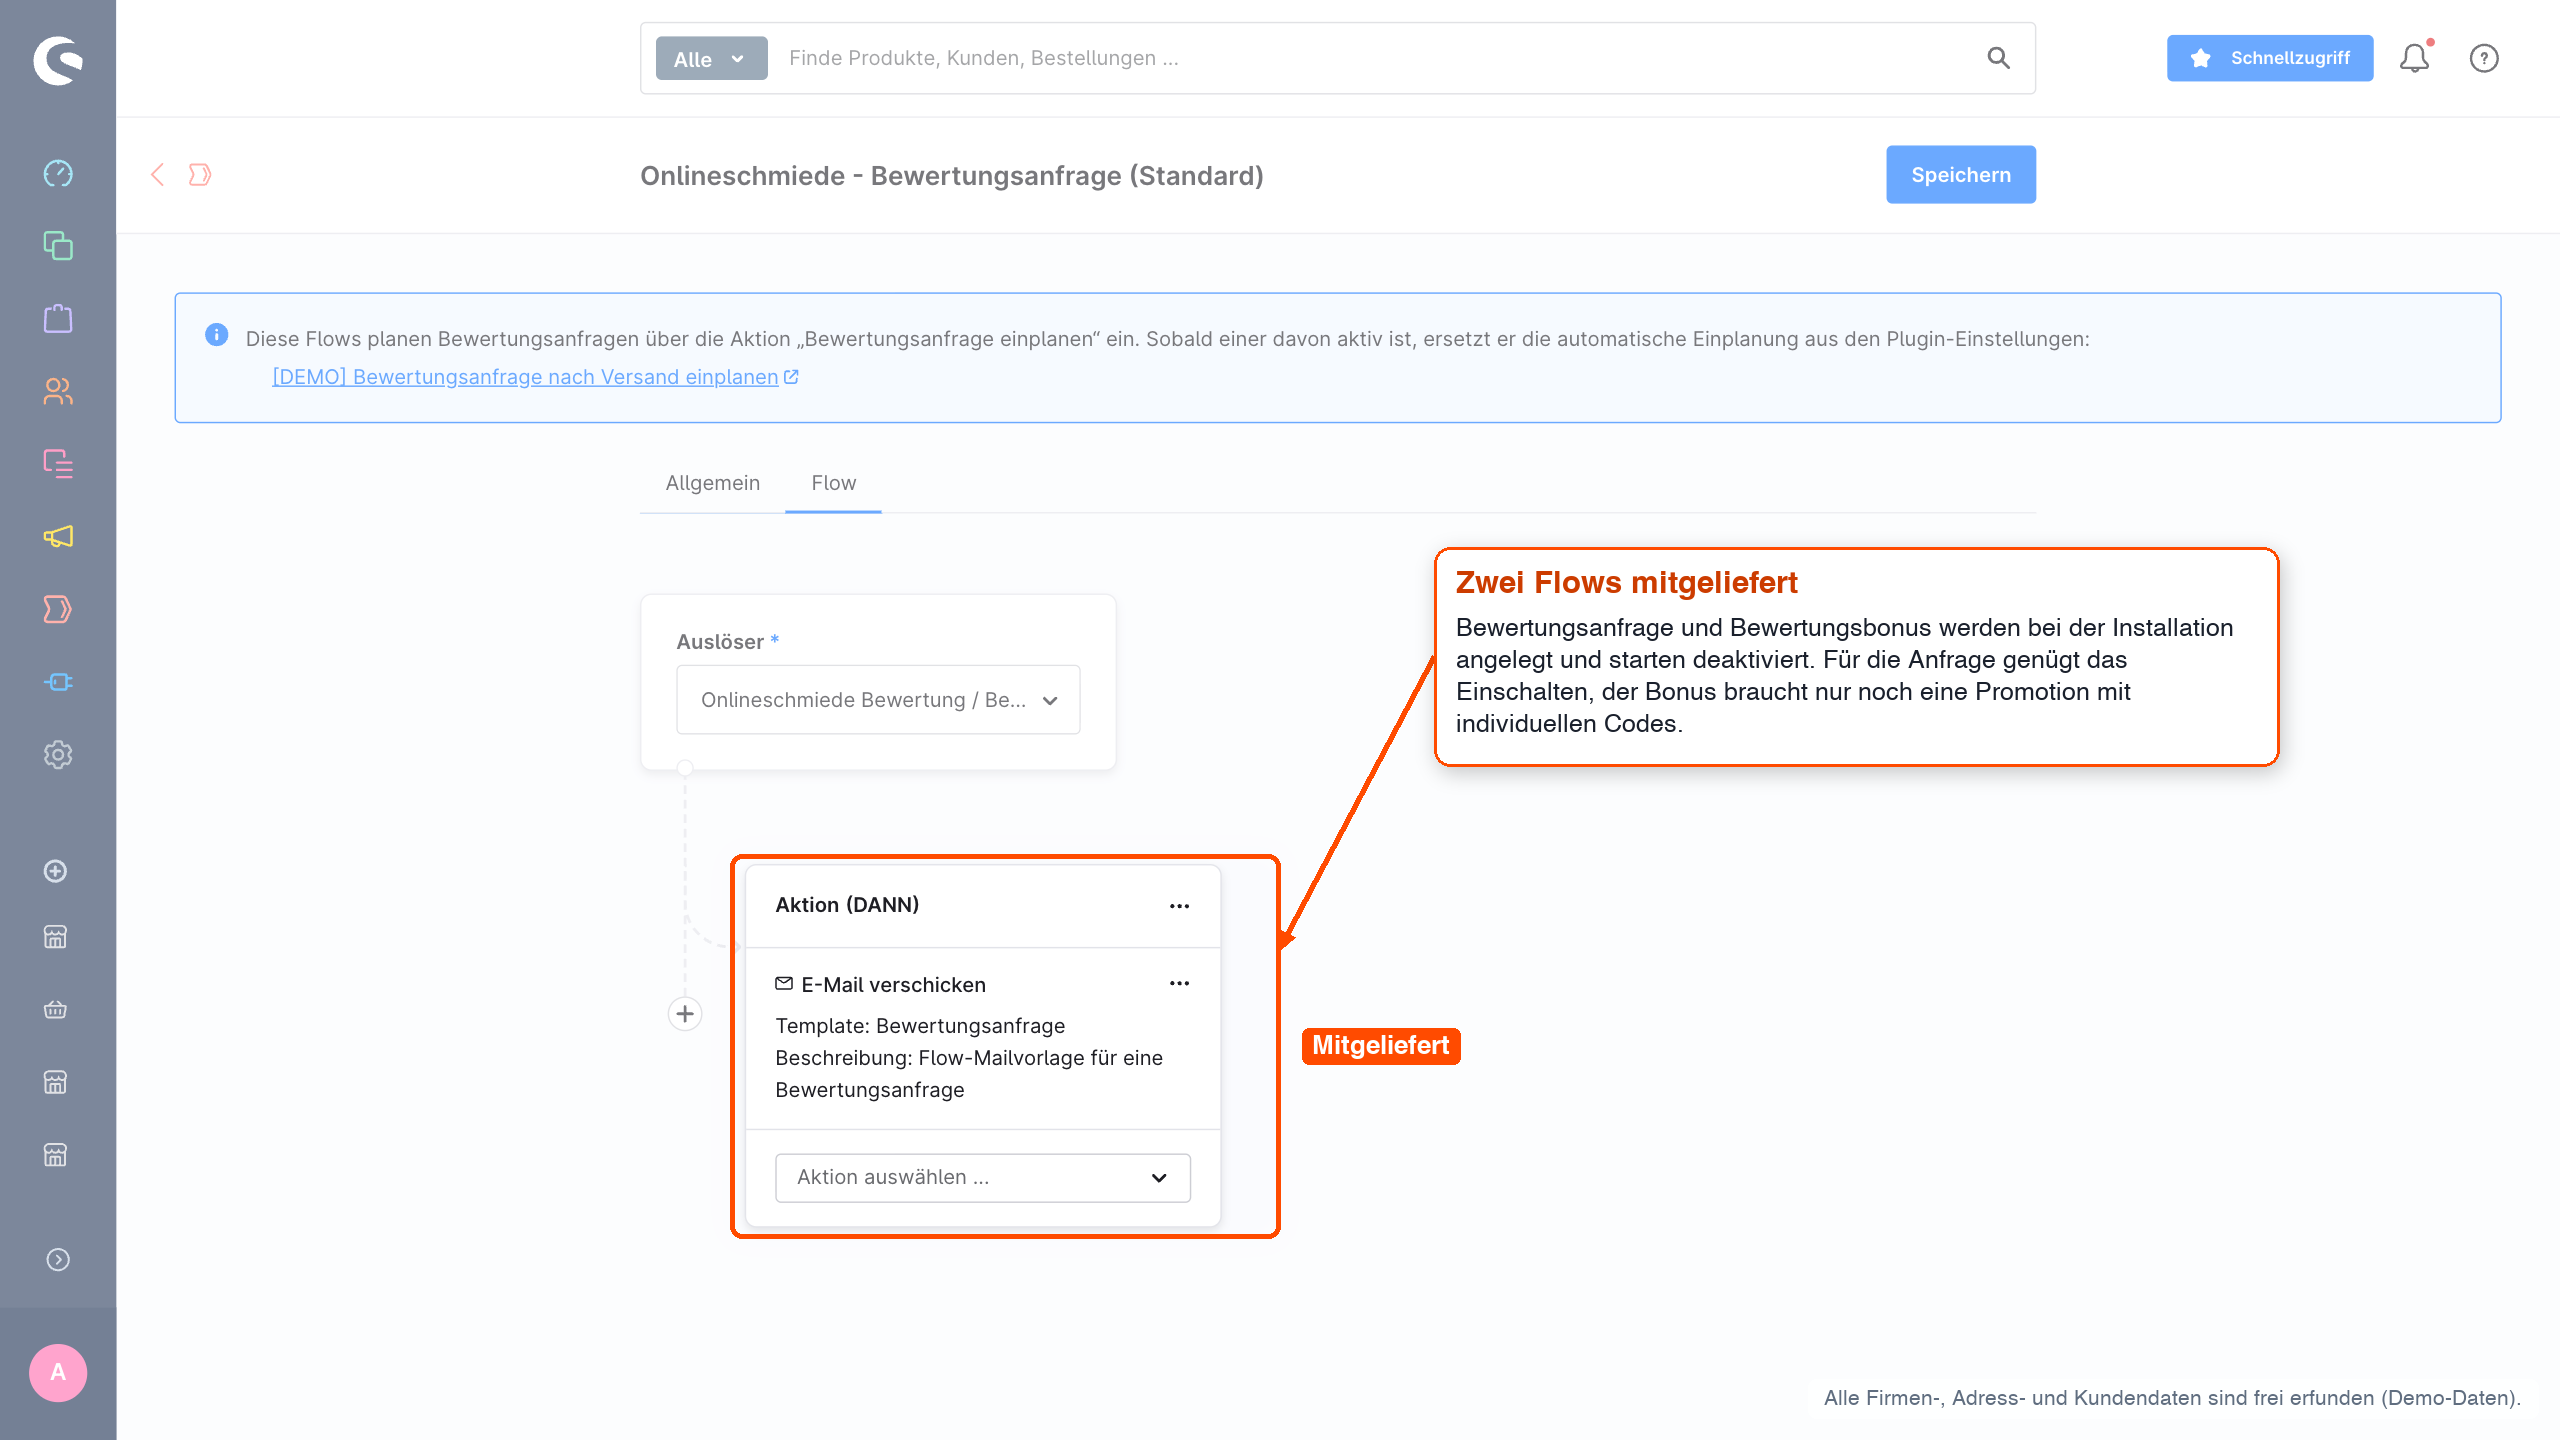Screen dimensions: 2560x1440
Task: Open the Alle search filter dropdown
Action: point(711,59)
